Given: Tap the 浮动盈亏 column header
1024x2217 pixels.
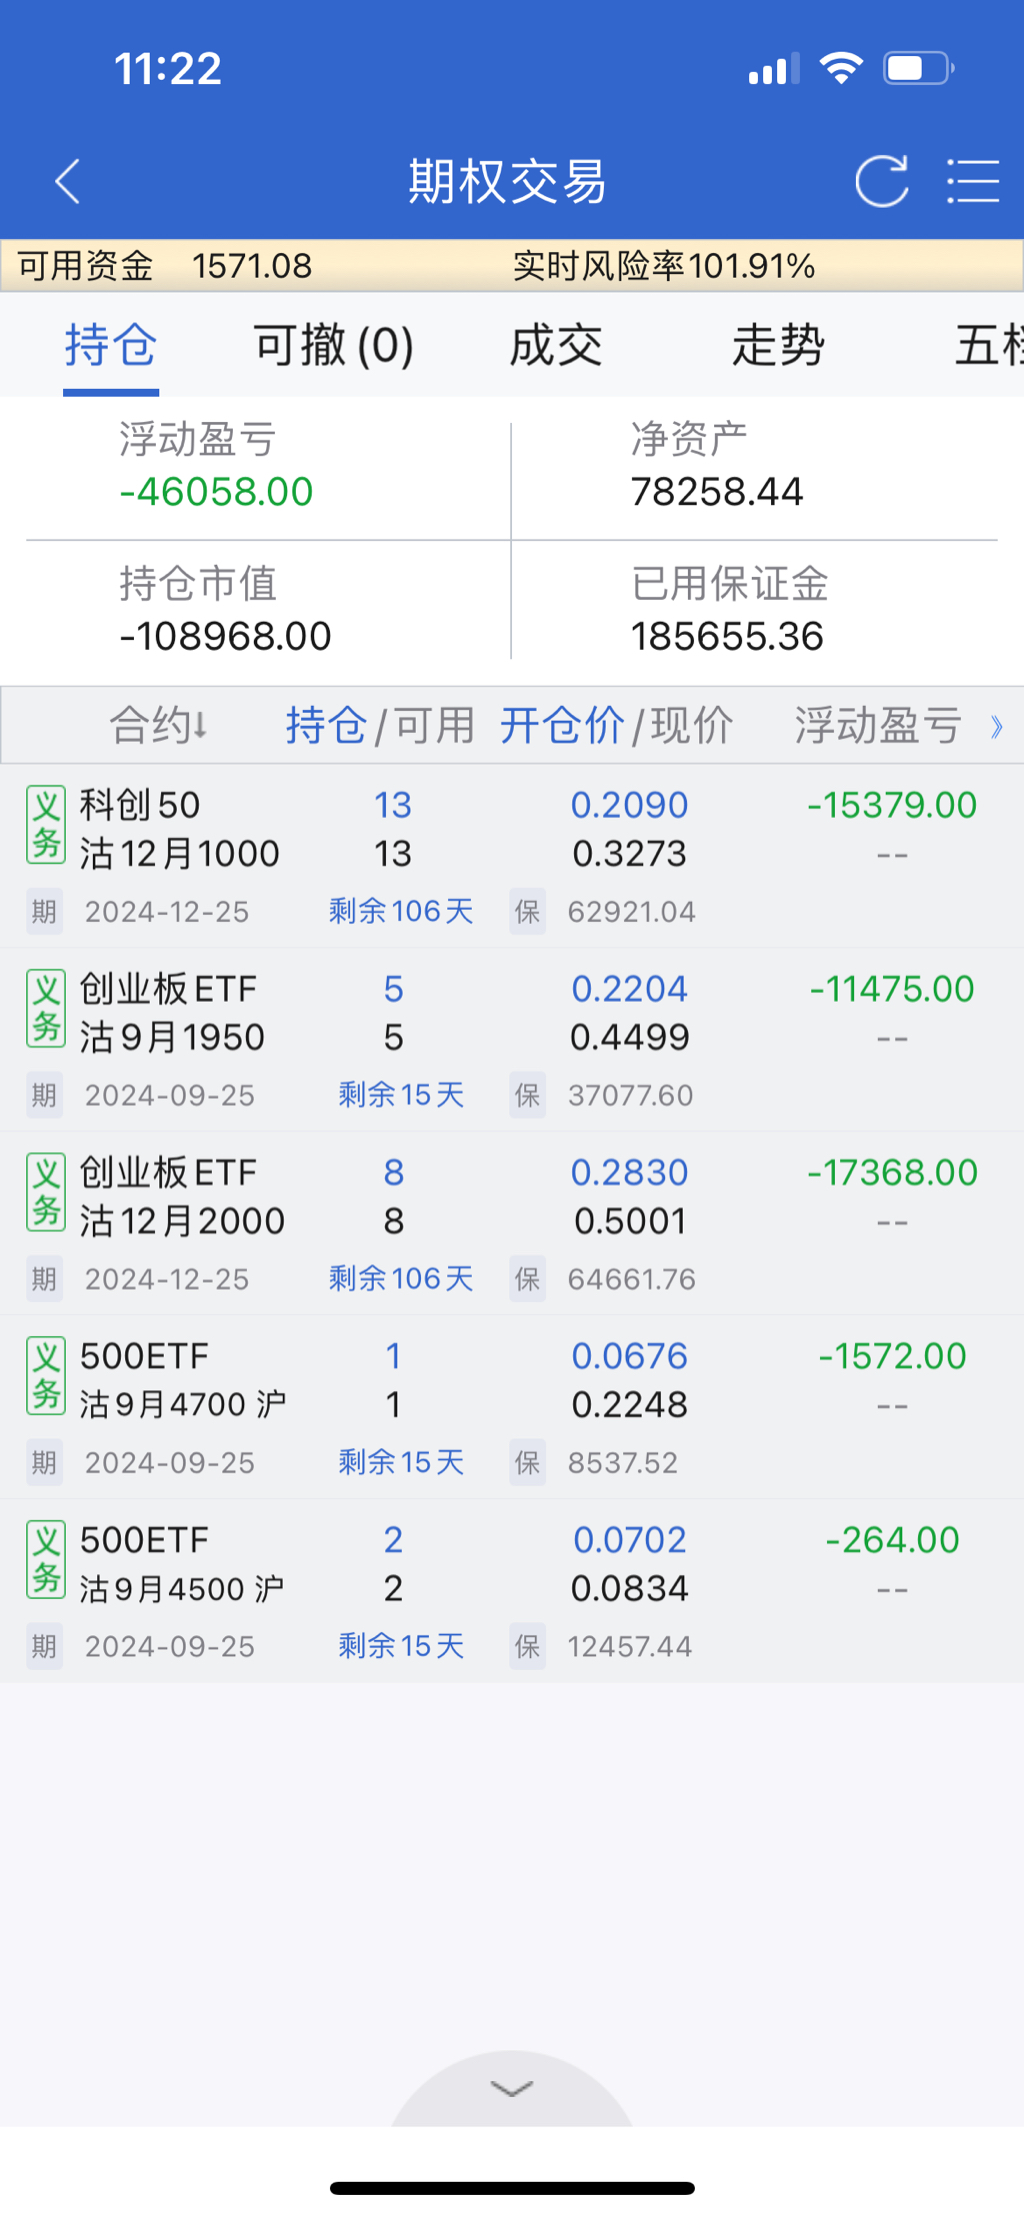Looking at the screenshot, I should pos(878,725).
